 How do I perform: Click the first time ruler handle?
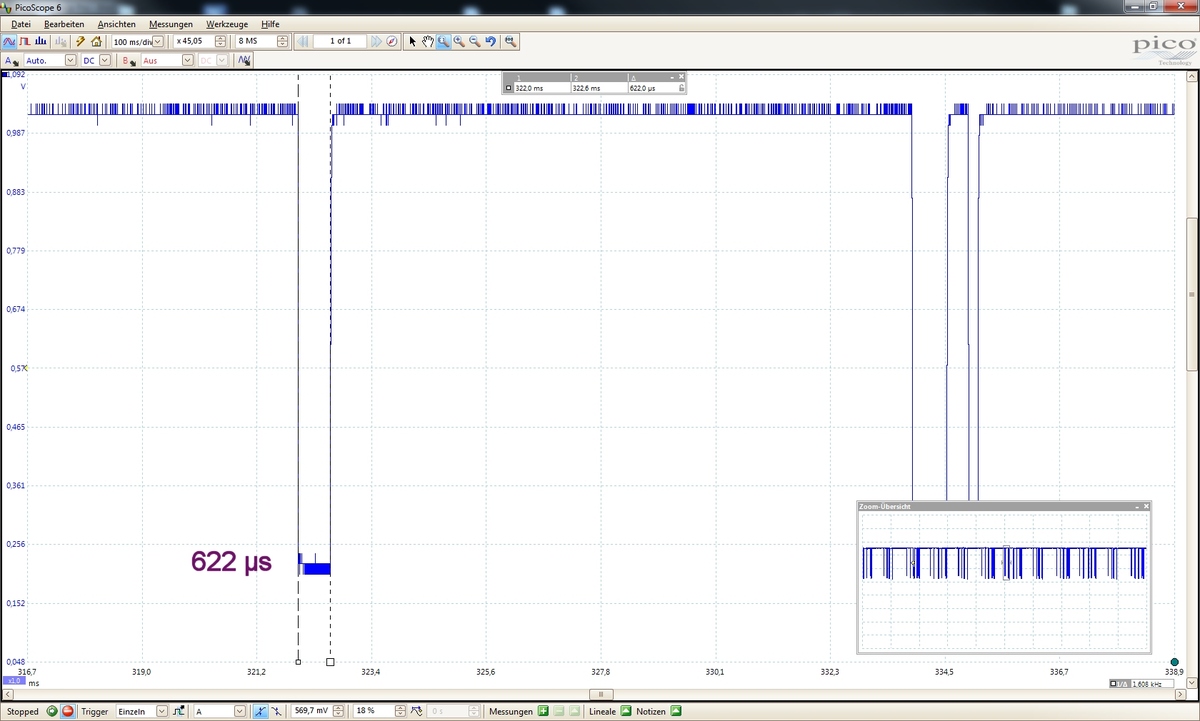298,661
